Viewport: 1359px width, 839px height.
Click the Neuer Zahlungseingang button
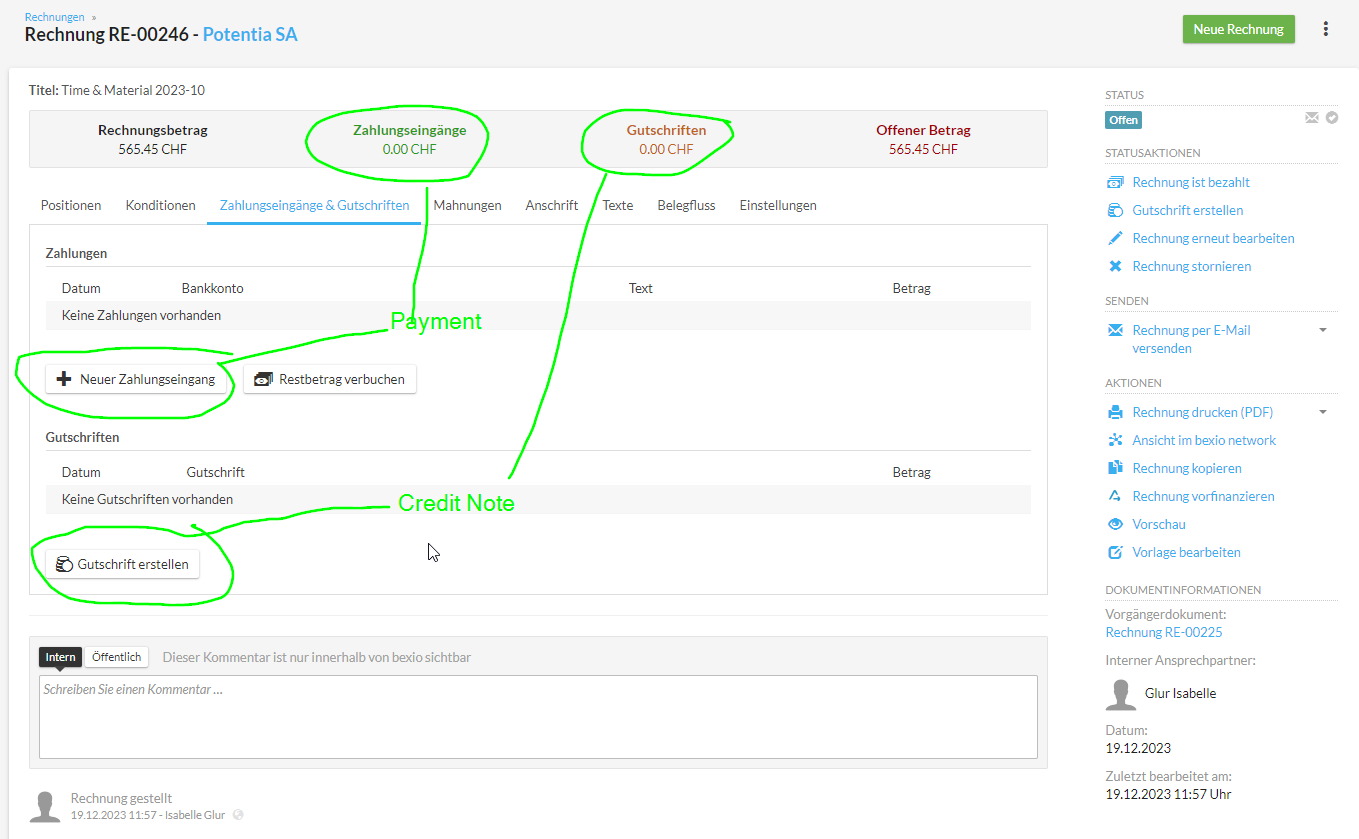136,379
